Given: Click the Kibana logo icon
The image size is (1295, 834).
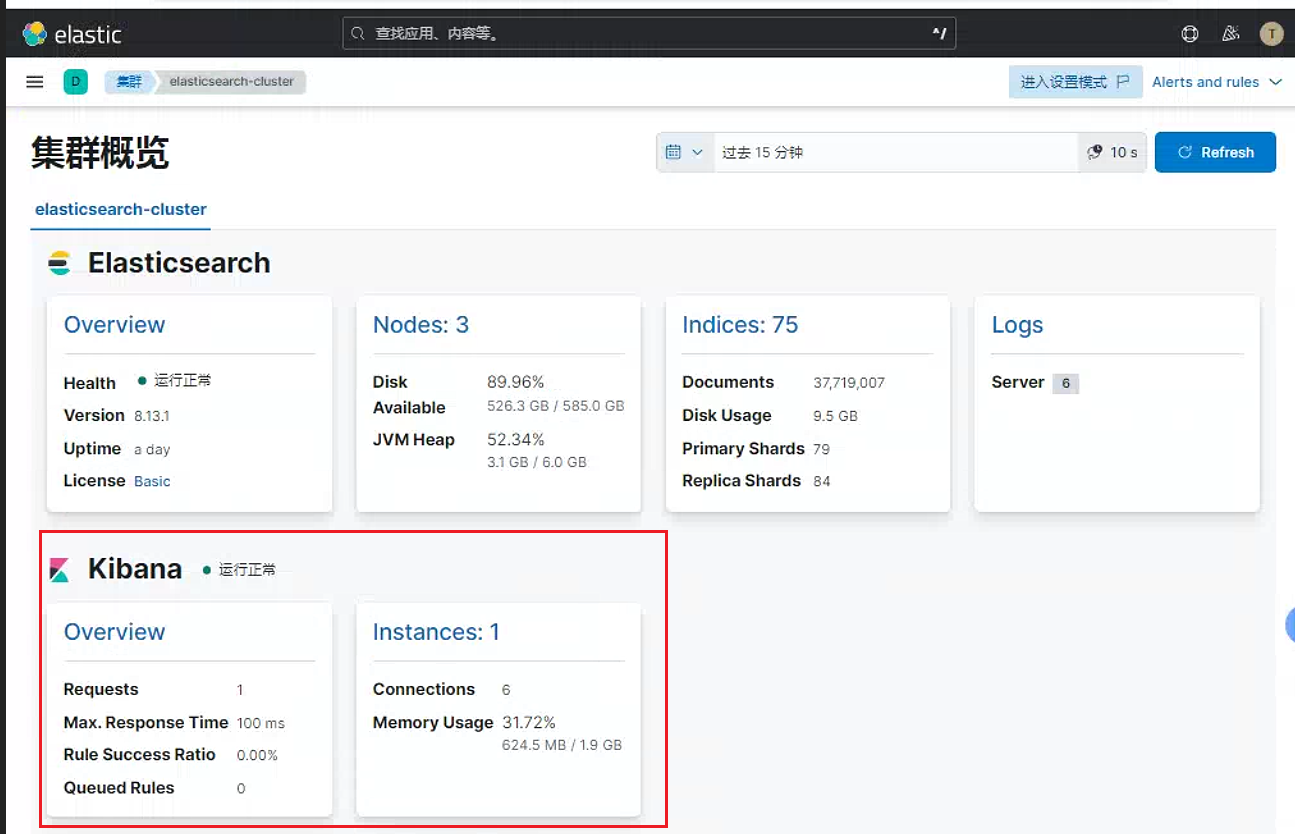Looking at the screenshot, I should pos(59,570).
